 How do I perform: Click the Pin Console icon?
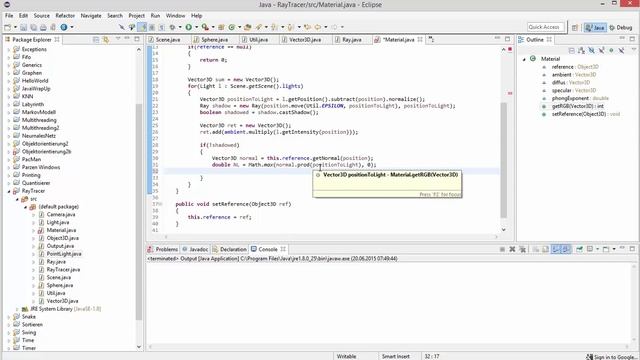coord(579,249)
